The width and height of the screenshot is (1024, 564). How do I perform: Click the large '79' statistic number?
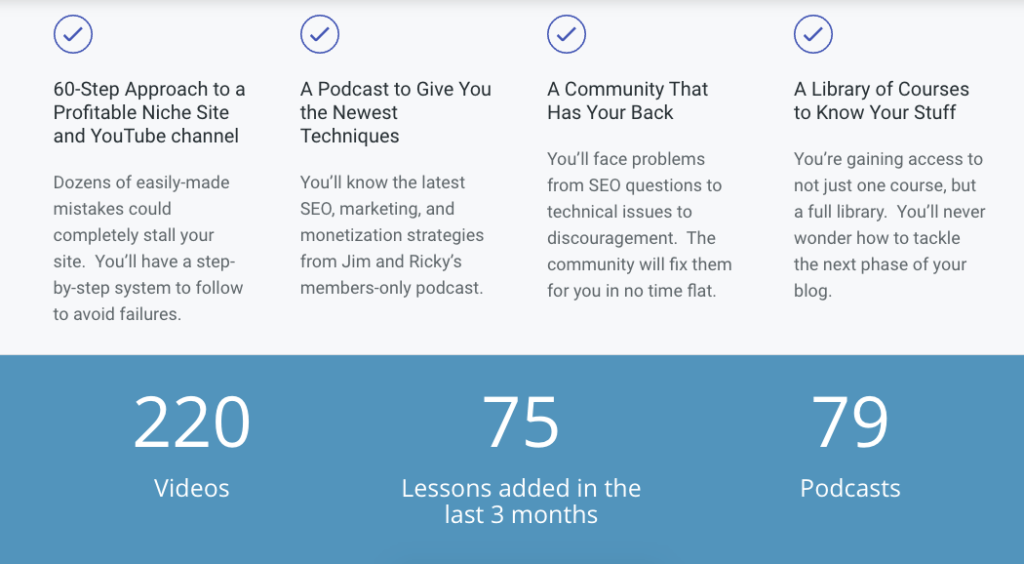[x=850, y=423]
